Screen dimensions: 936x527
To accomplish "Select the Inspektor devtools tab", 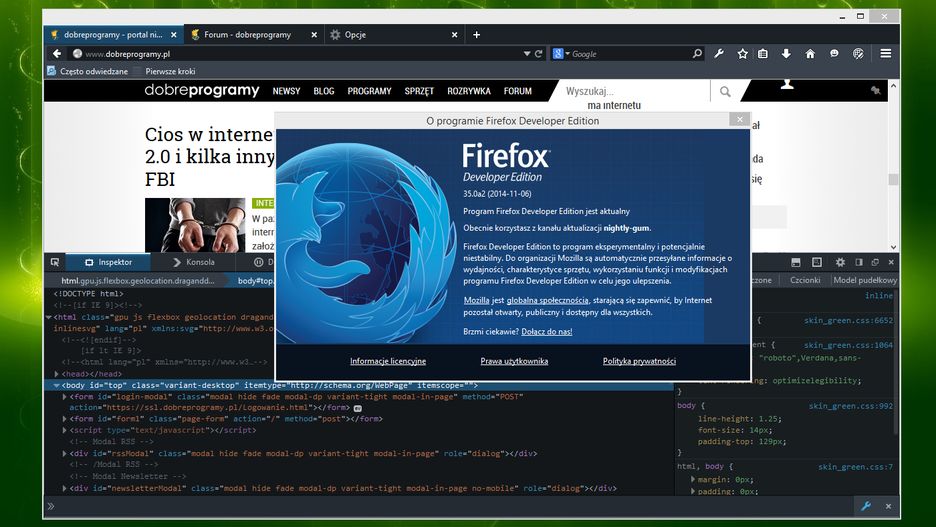I will 109,262.
